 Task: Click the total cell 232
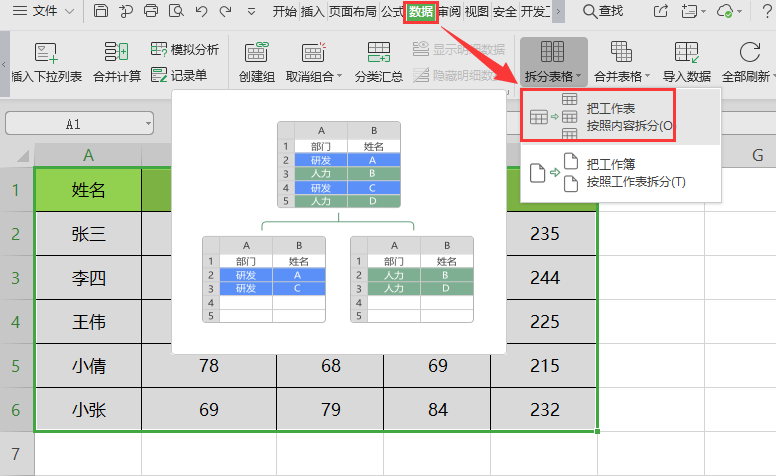(x=544, y=410)
